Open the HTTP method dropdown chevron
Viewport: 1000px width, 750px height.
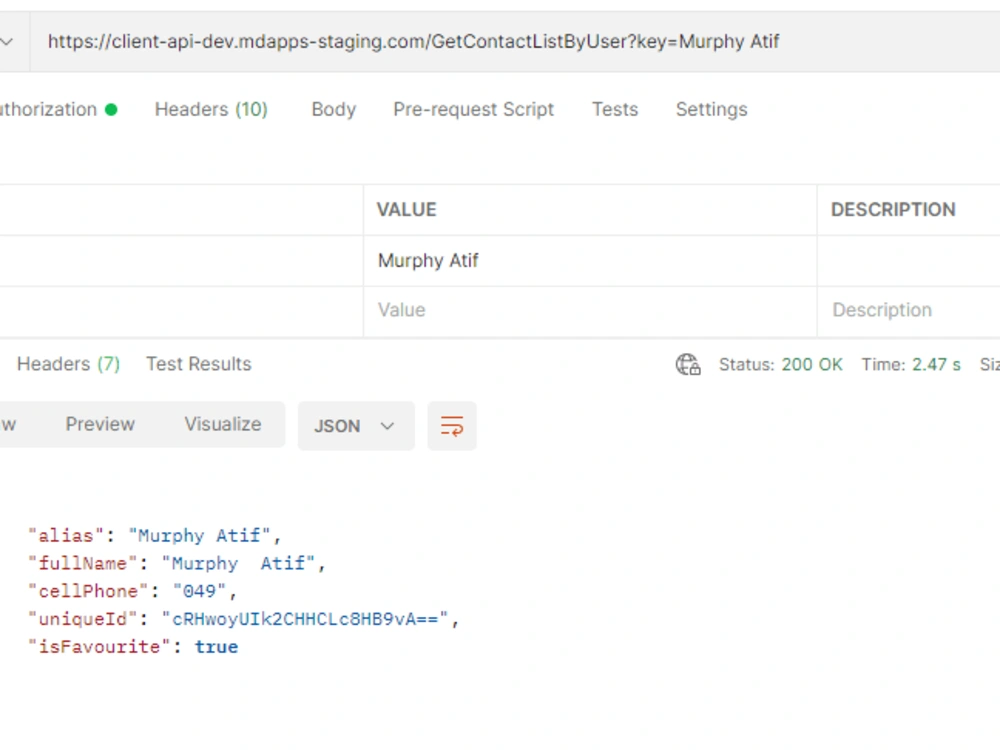[x=7, y=42]
